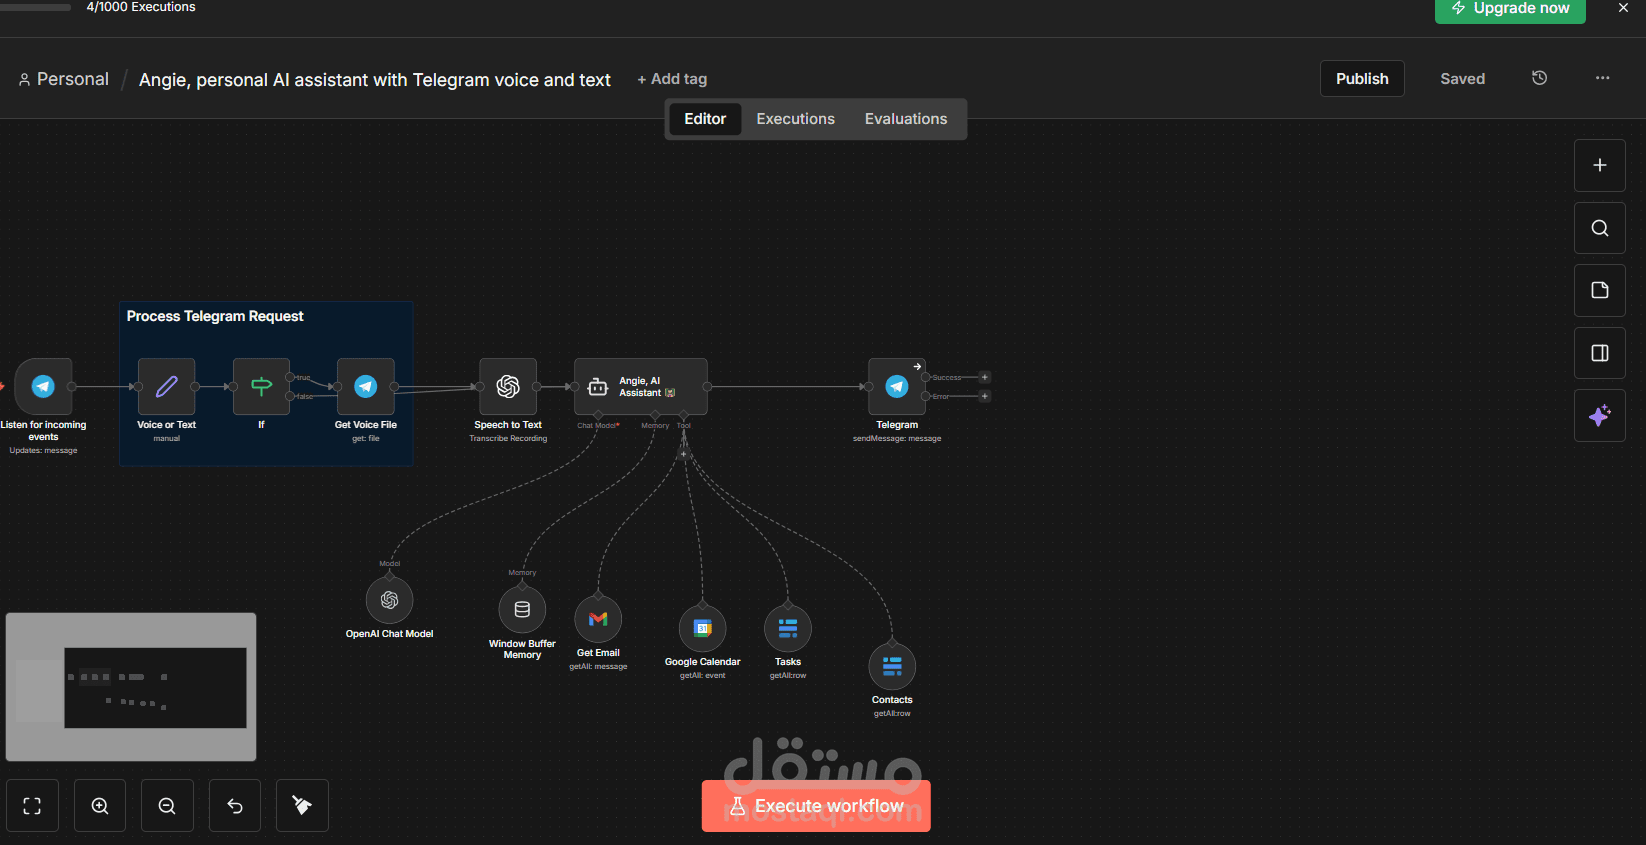
Task: Open the Google Calendar node
Action: (x=703, y=628)
